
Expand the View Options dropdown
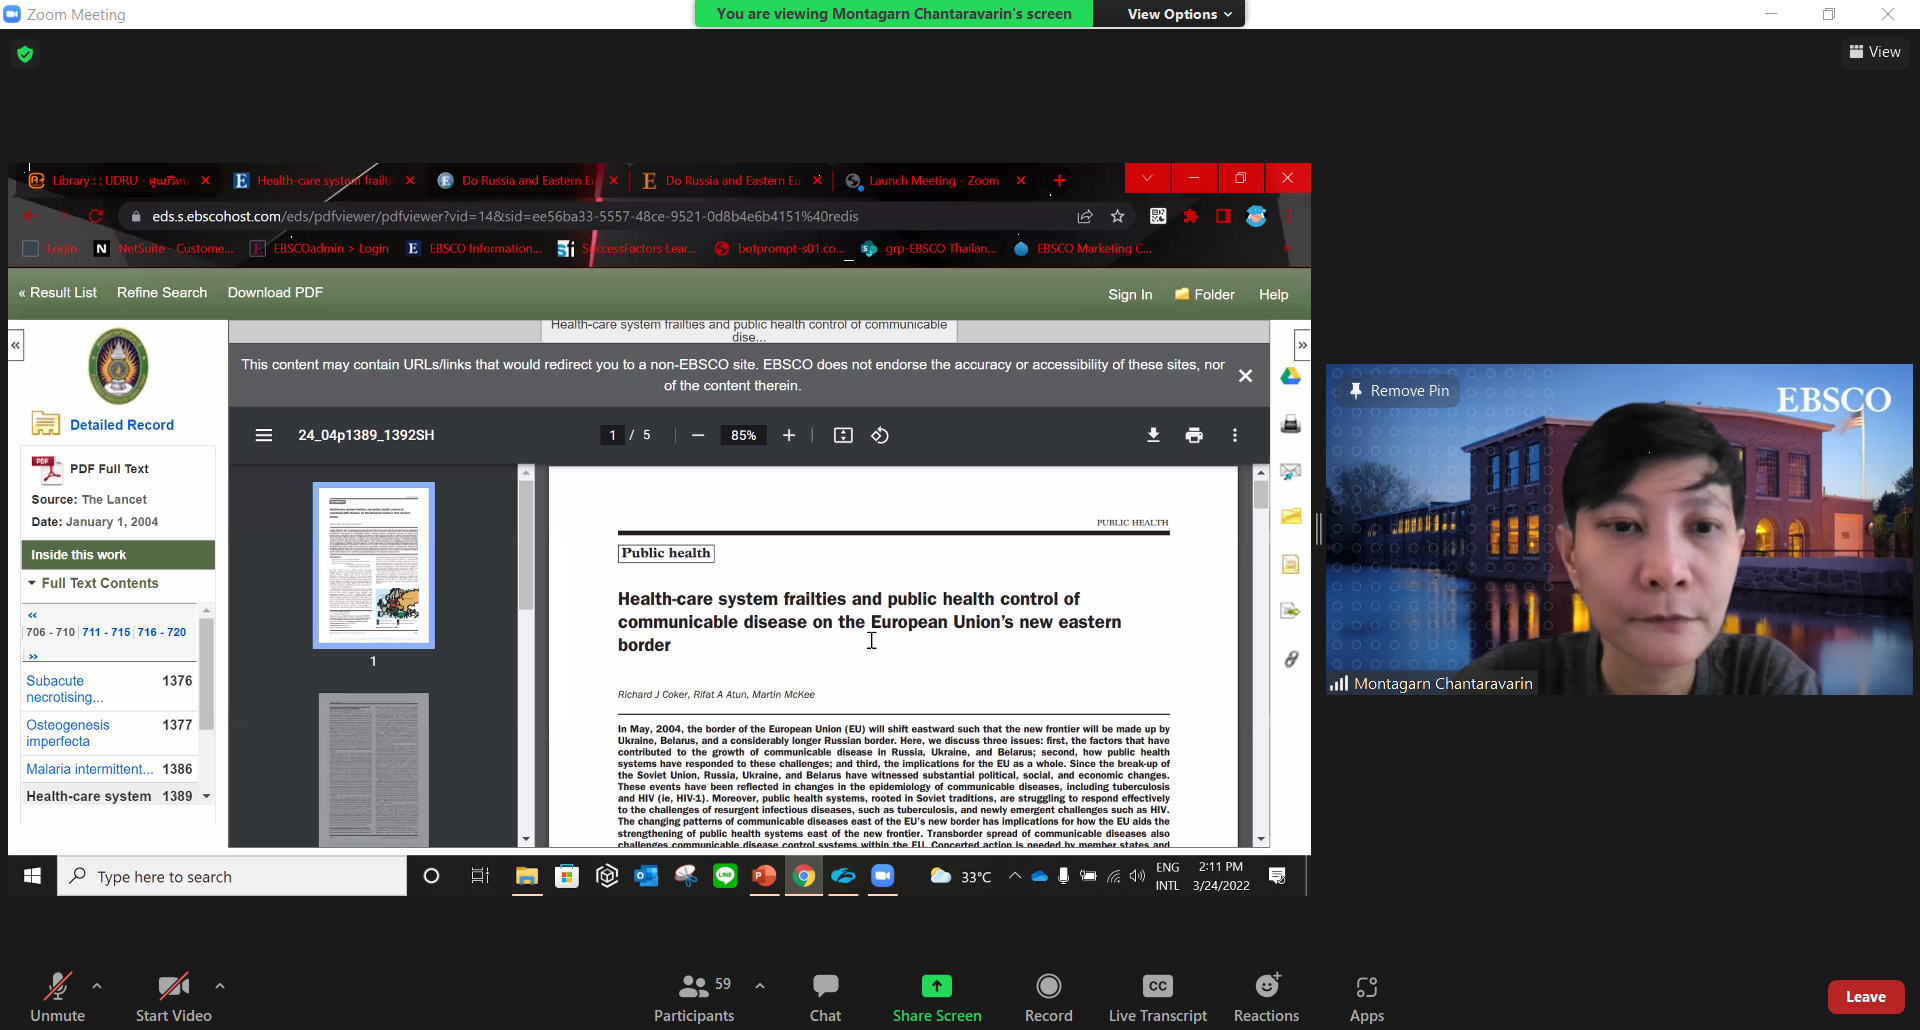[x=1179, y=14]
